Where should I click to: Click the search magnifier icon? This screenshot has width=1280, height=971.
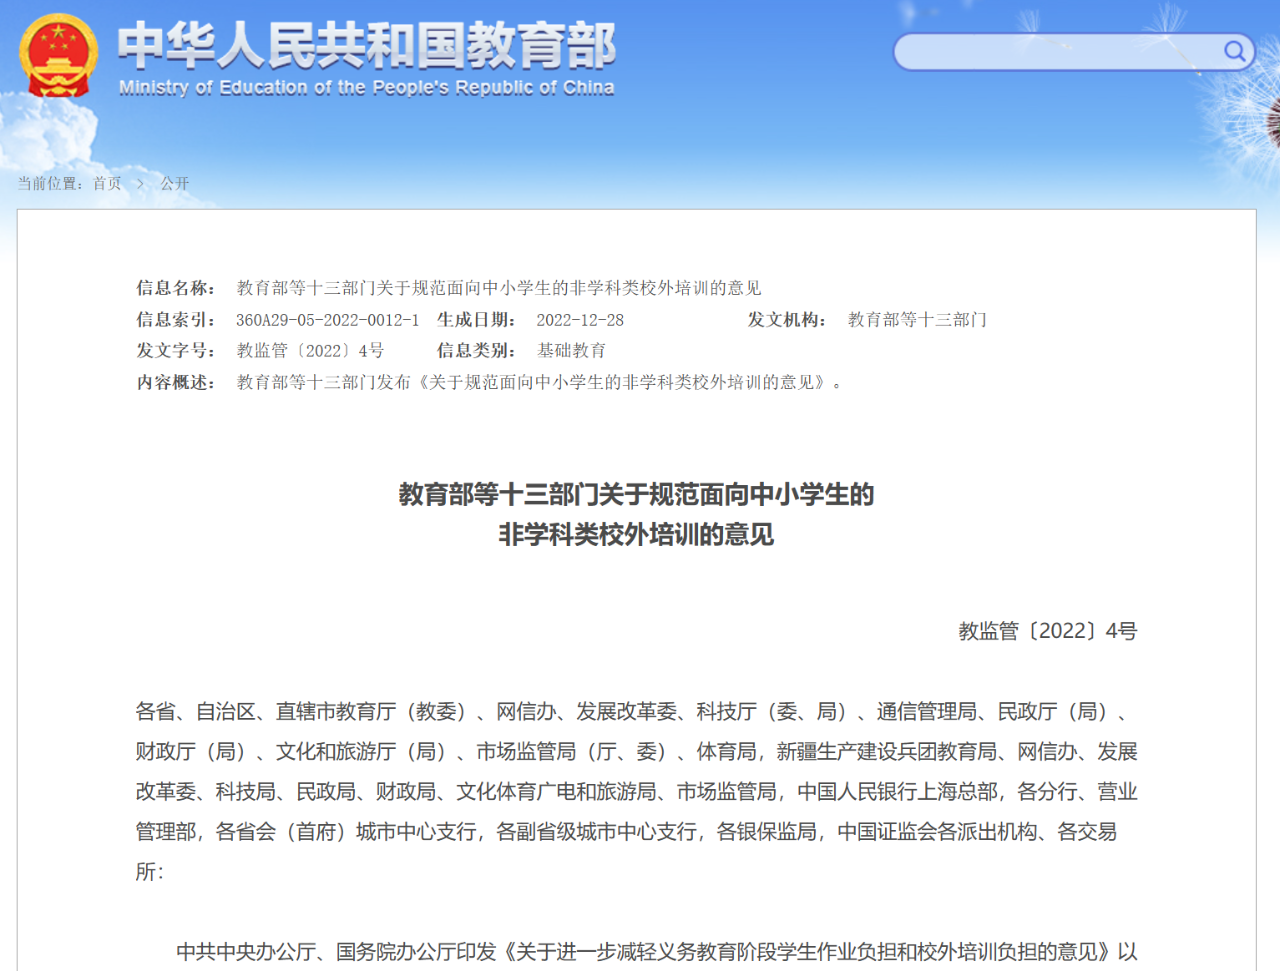(1235, 51)
